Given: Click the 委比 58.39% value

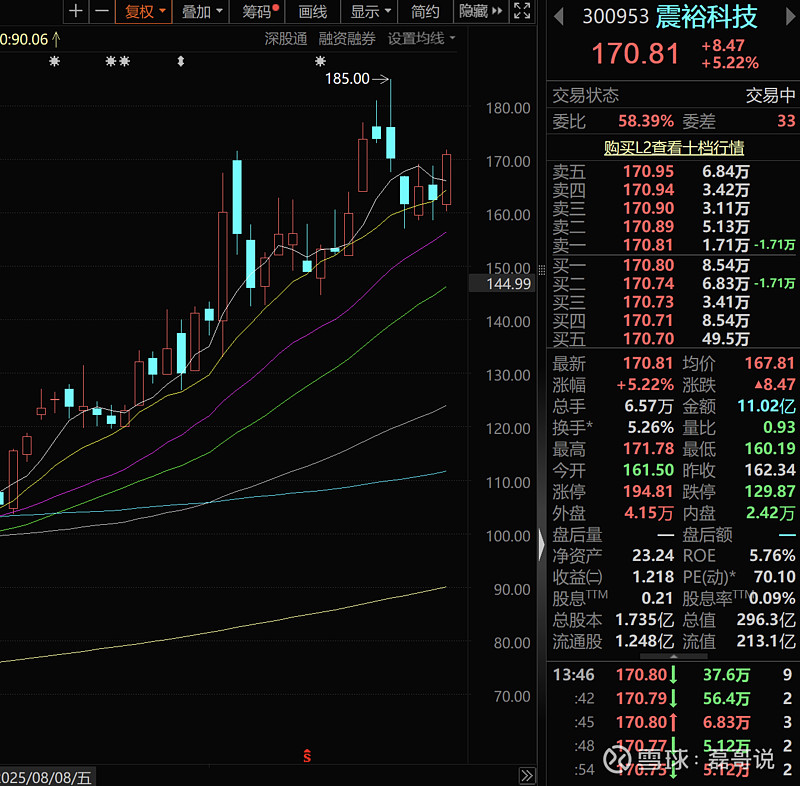Looking at the screenshot, I should pos(646,121).
